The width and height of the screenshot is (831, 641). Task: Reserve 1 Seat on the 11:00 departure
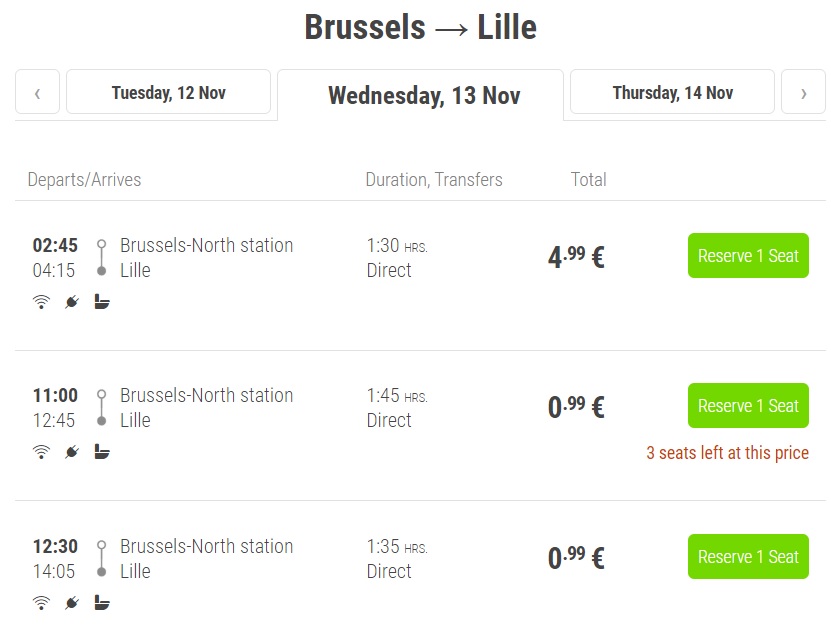(748, 406)
